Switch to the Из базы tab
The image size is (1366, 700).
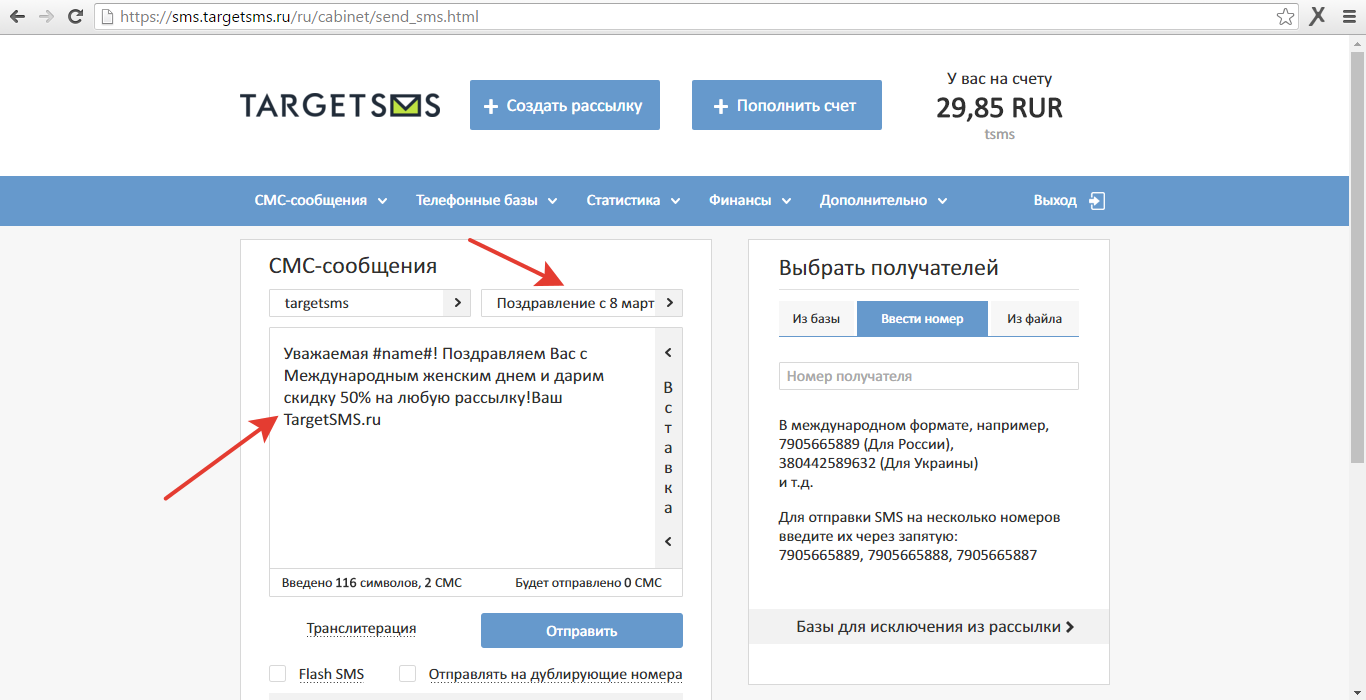(x=817, y=319)
